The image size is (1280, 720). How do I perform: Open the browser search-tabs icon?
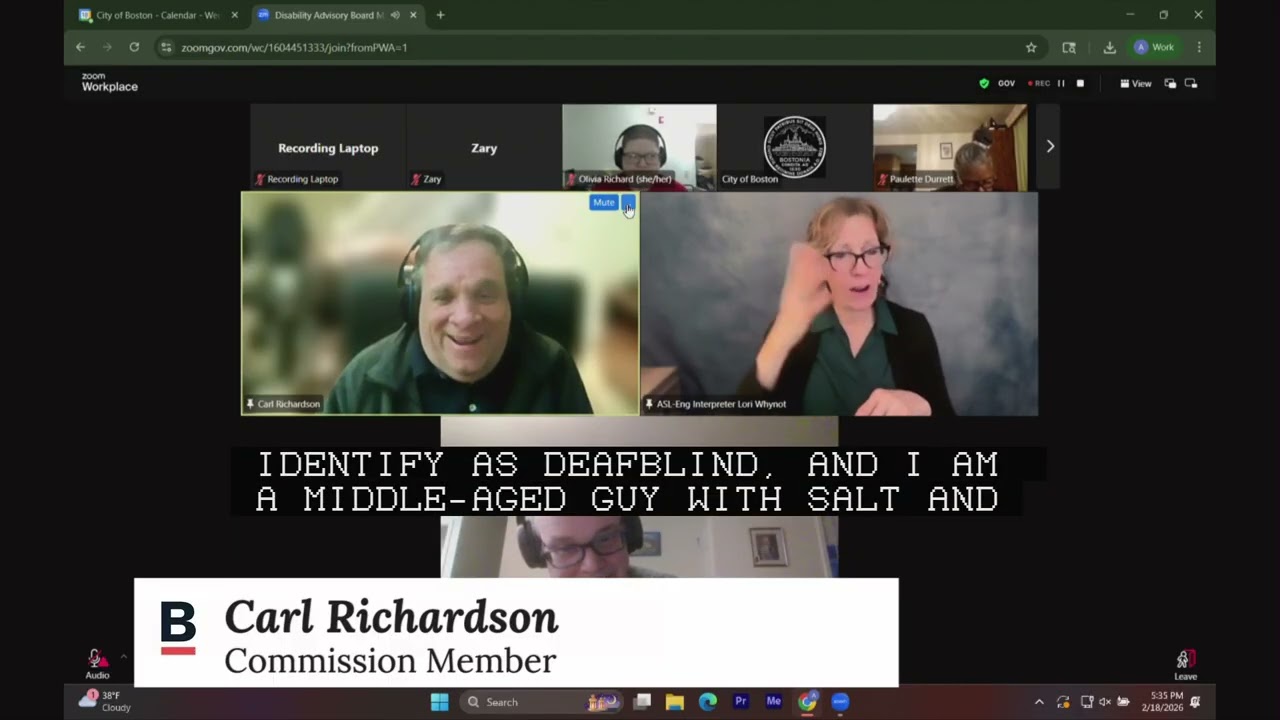pos(1069,47)
